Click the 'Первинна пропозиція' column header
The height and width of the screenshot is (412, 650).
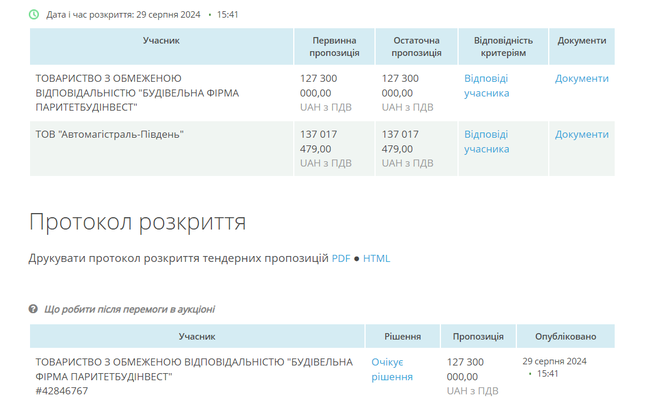[334, 47]
